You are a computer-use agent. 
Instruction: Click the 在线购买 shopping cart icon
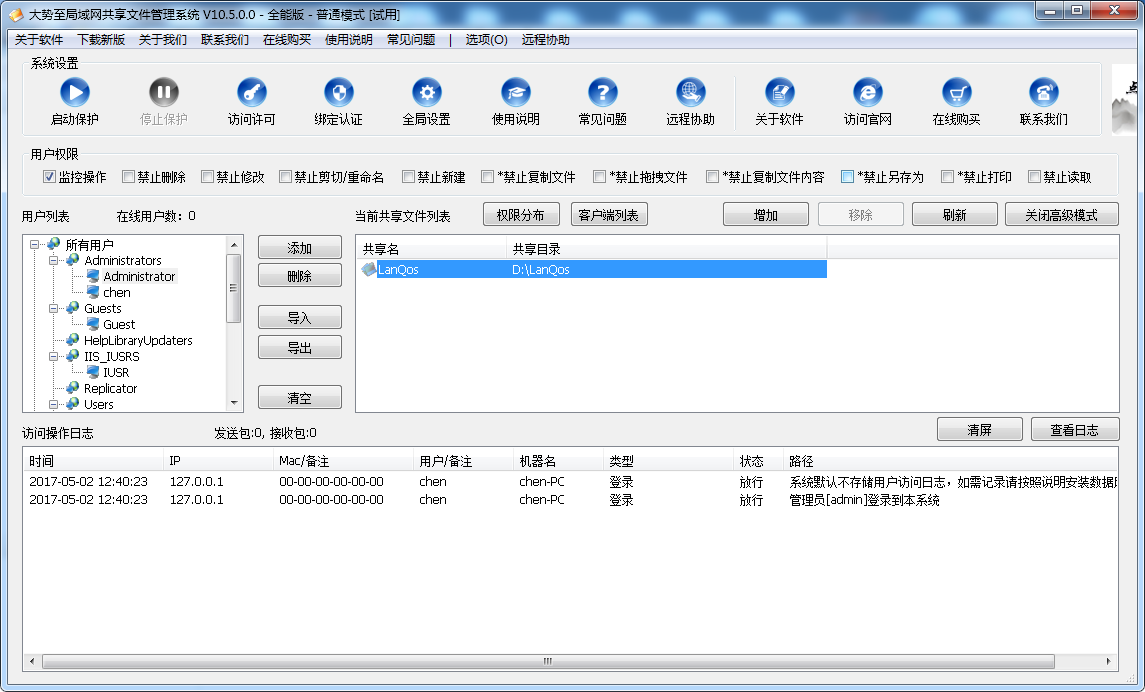click(957, 93)
